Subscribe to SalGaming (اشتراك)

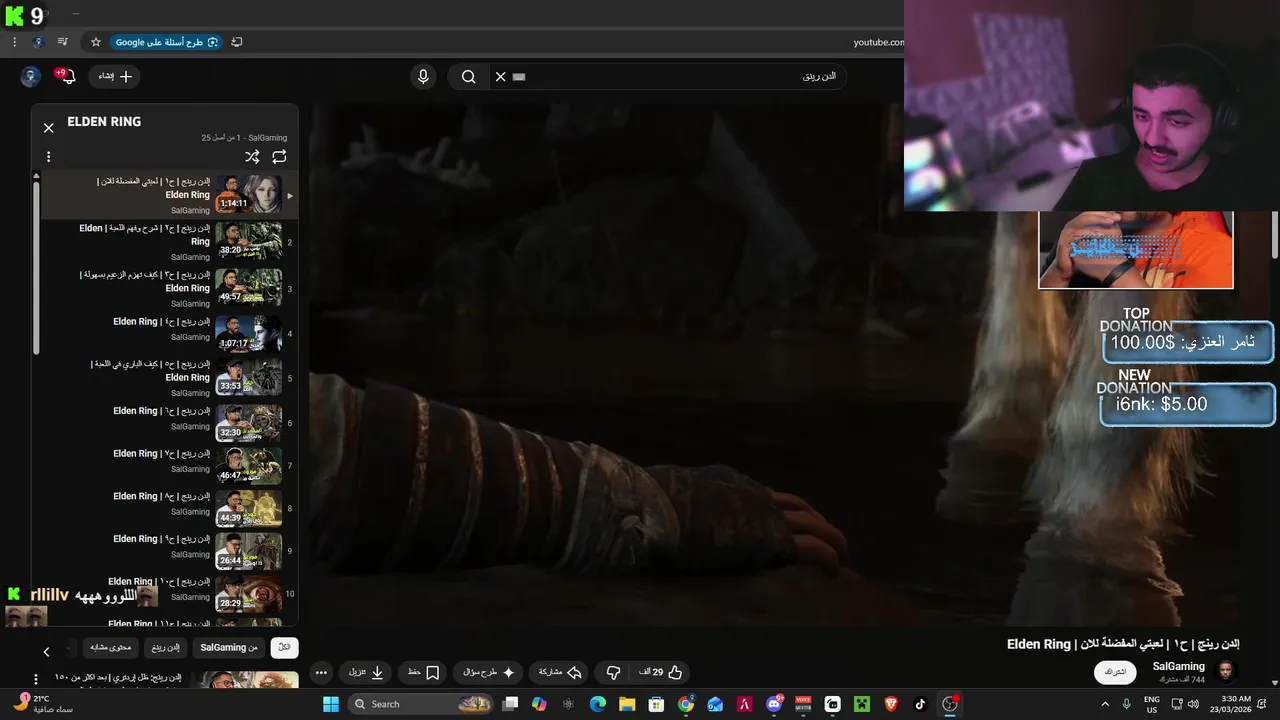(1115, 672)
